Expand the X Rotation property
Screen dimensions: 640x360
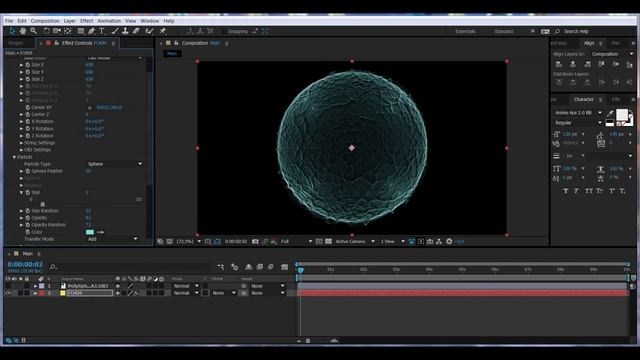[21, 122]
